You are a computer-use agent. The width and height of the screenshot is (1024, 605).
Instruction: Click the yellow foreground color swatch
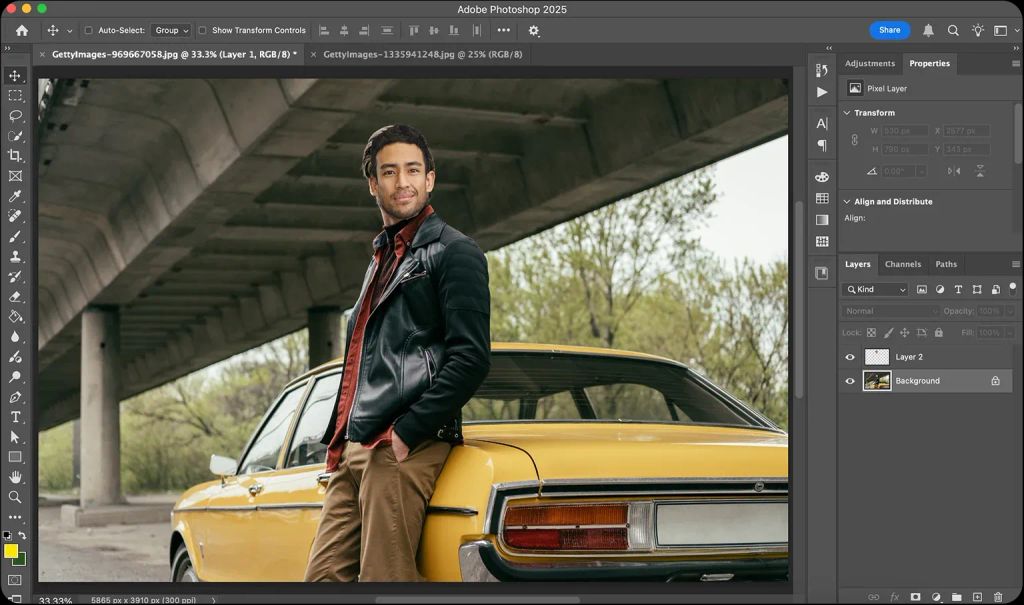[11, 551]
